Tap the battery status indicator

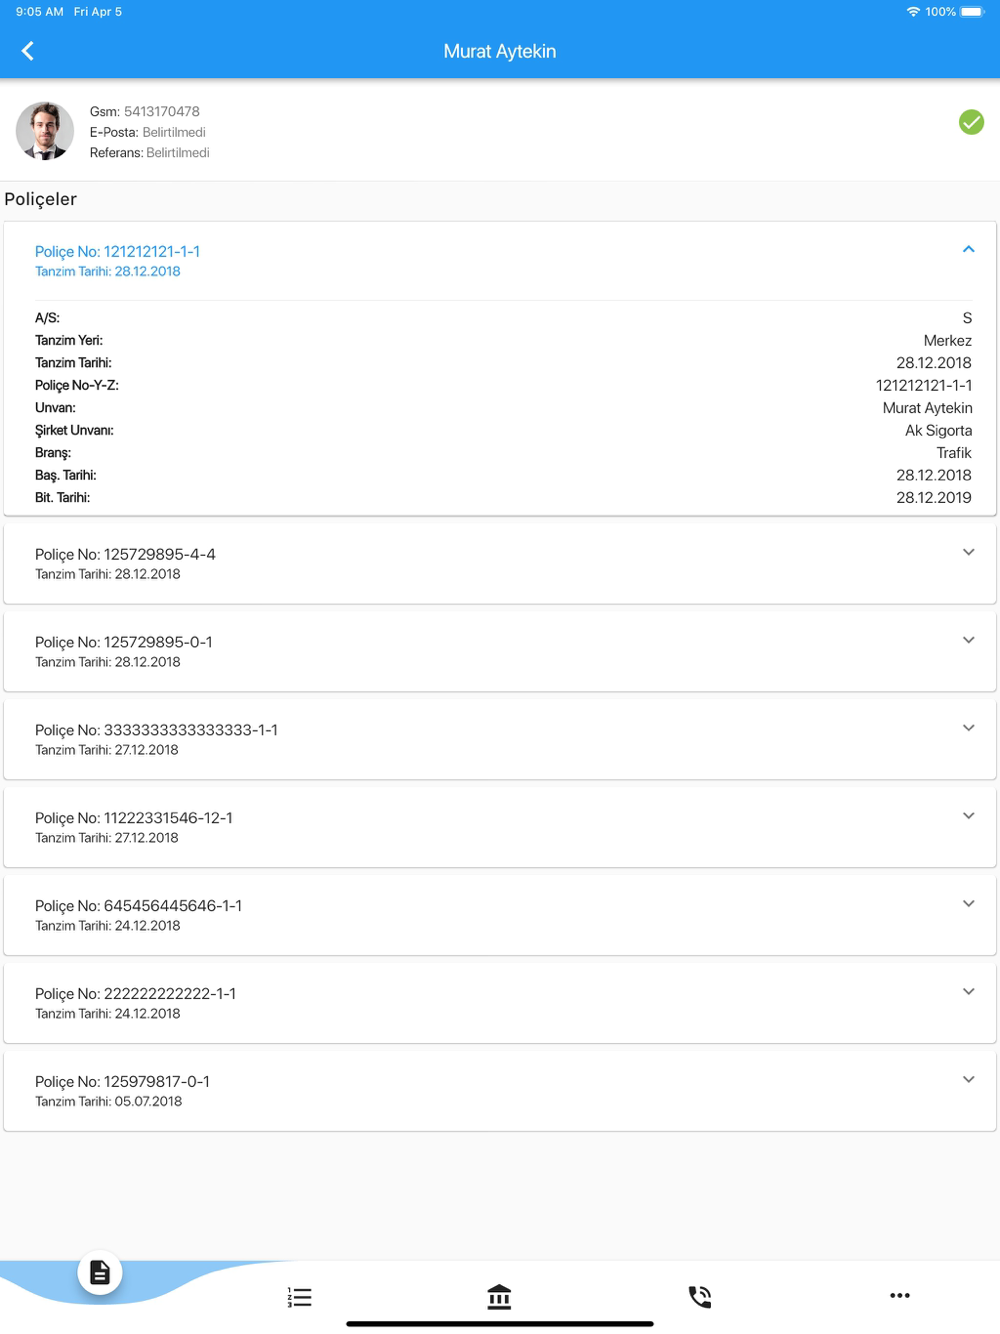point(972,12)
